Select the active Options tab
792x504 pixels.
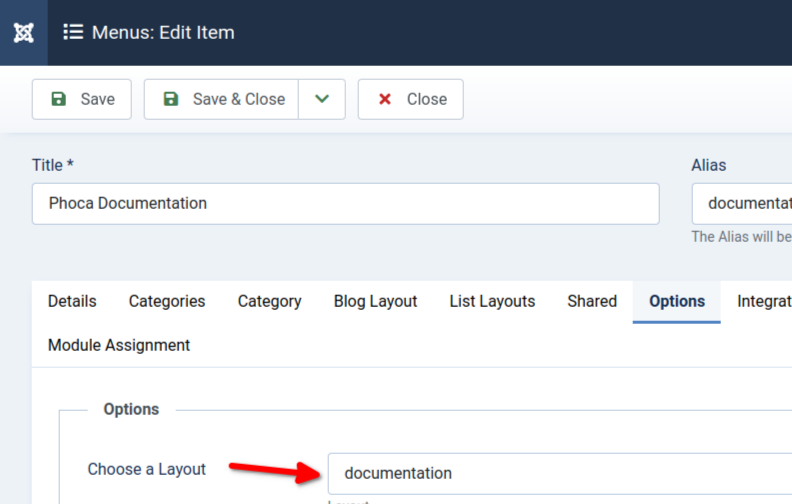point(677,301)
